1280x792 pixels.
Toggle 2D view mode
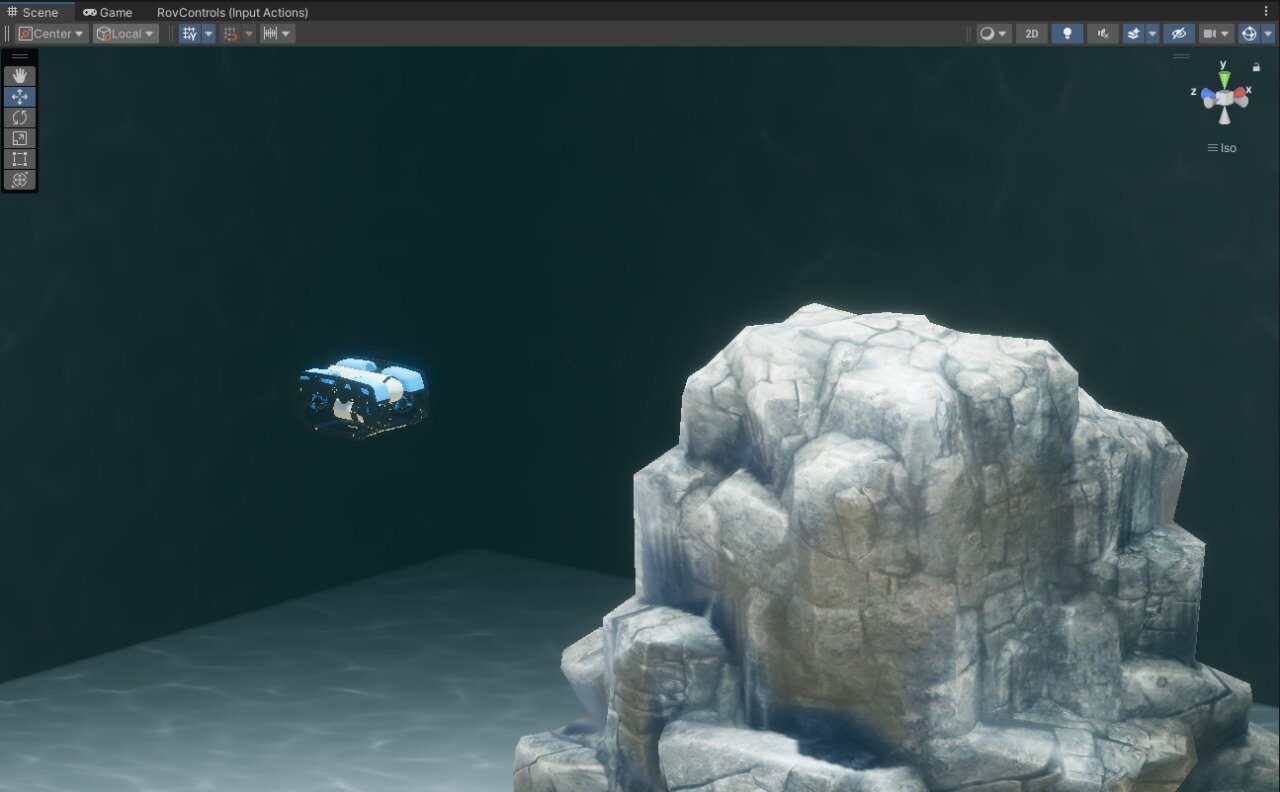pos(1031,33)
